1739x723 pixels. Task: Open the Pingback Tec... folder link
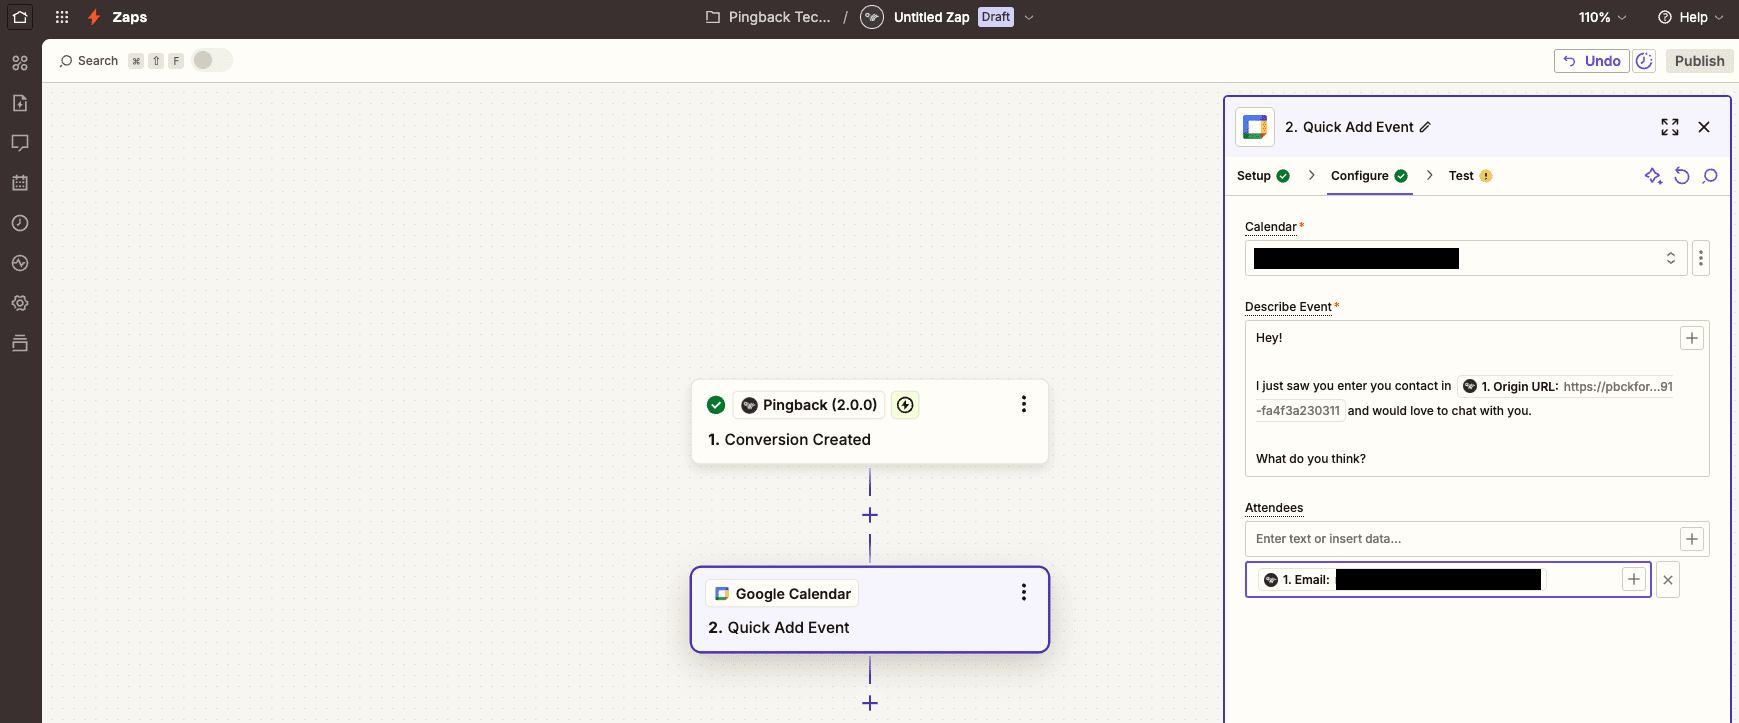point(779,17)
